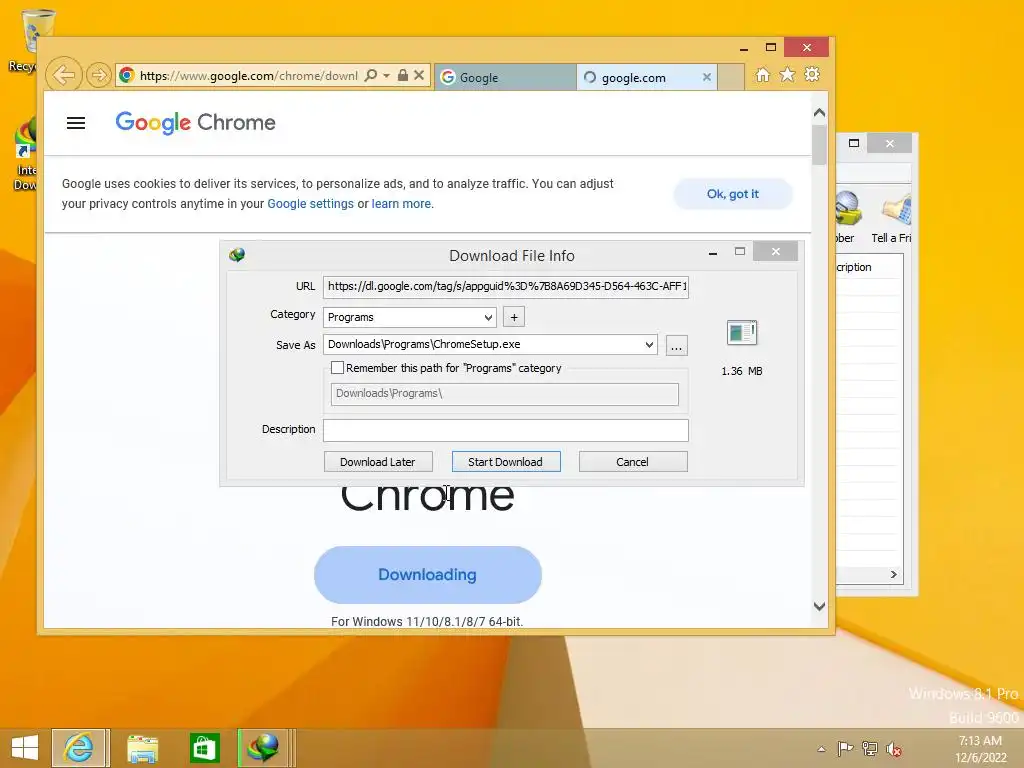Viewport: 1024px width, 768px height.
Task: Cancel the download dialog
Action: click(632, 462)
